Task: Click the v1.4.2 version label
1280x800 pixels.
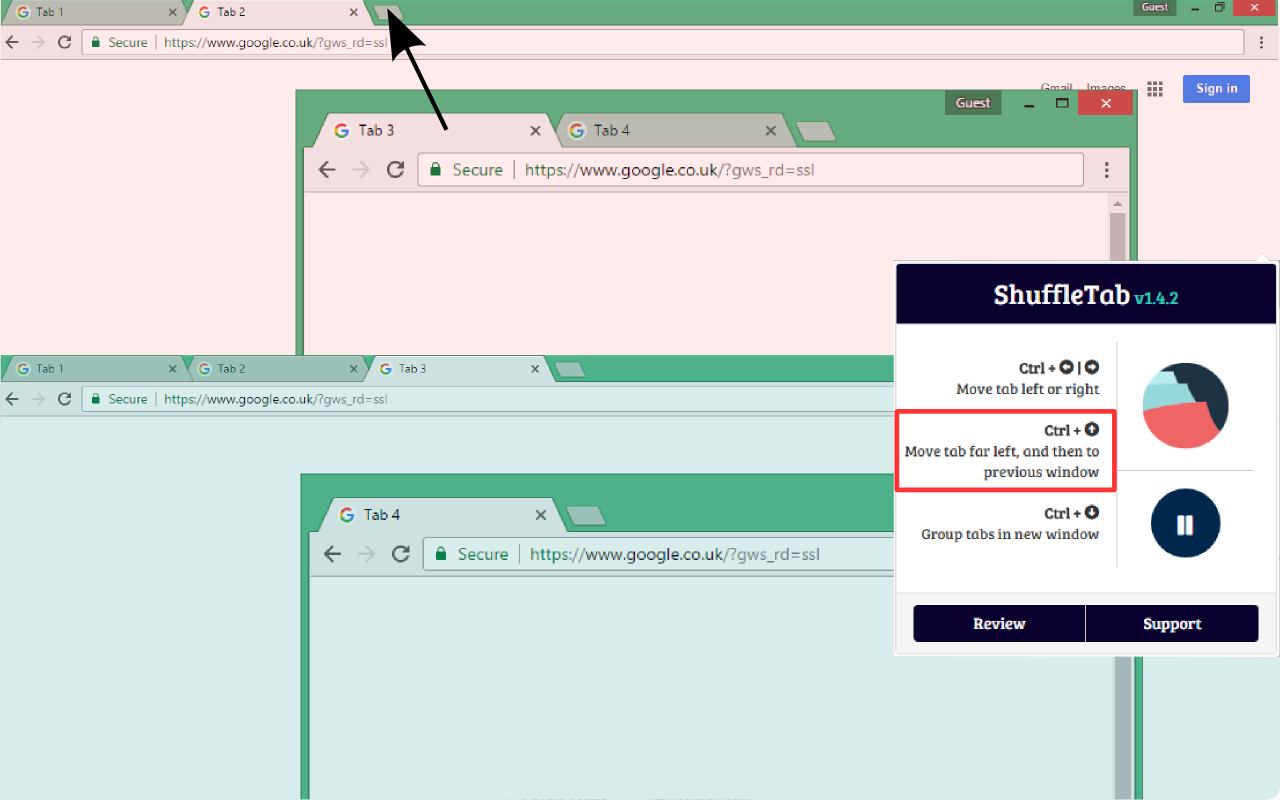Action: coord(1157,298)
